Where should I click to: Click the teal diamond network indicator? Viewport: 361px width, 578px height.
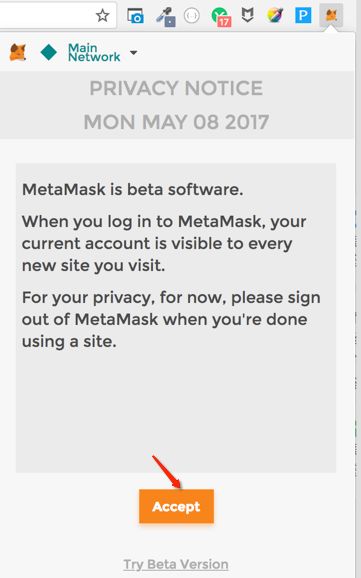pos(49,52)
